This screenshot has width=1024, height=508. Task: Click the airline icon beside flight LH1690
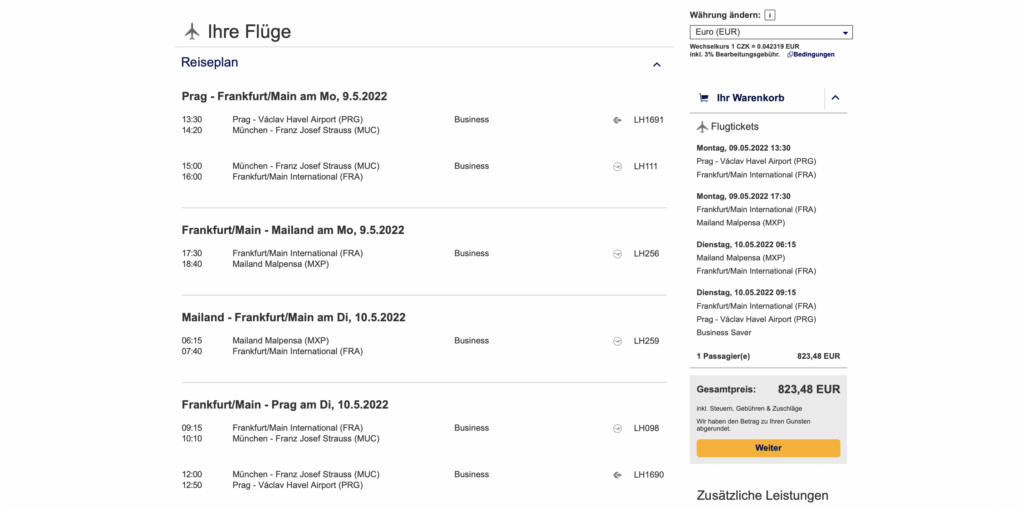(617, 475)
